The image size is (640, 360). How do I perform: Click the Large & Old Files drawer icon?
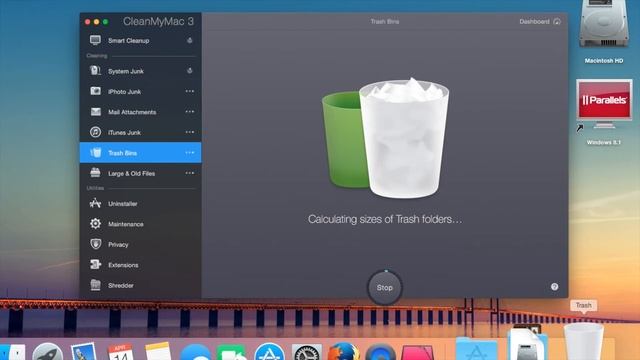tap(95, 173)
